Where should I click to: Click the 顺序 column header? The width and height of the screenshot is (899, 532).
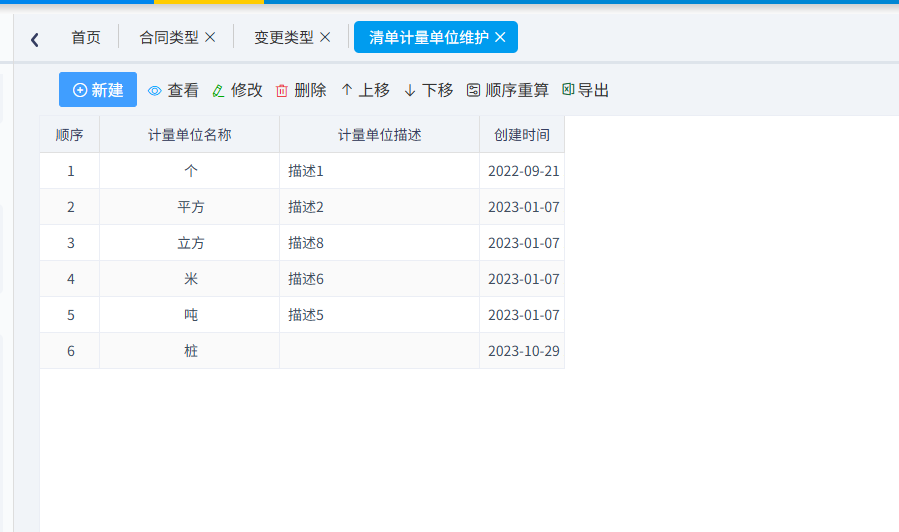pos(69,135)
